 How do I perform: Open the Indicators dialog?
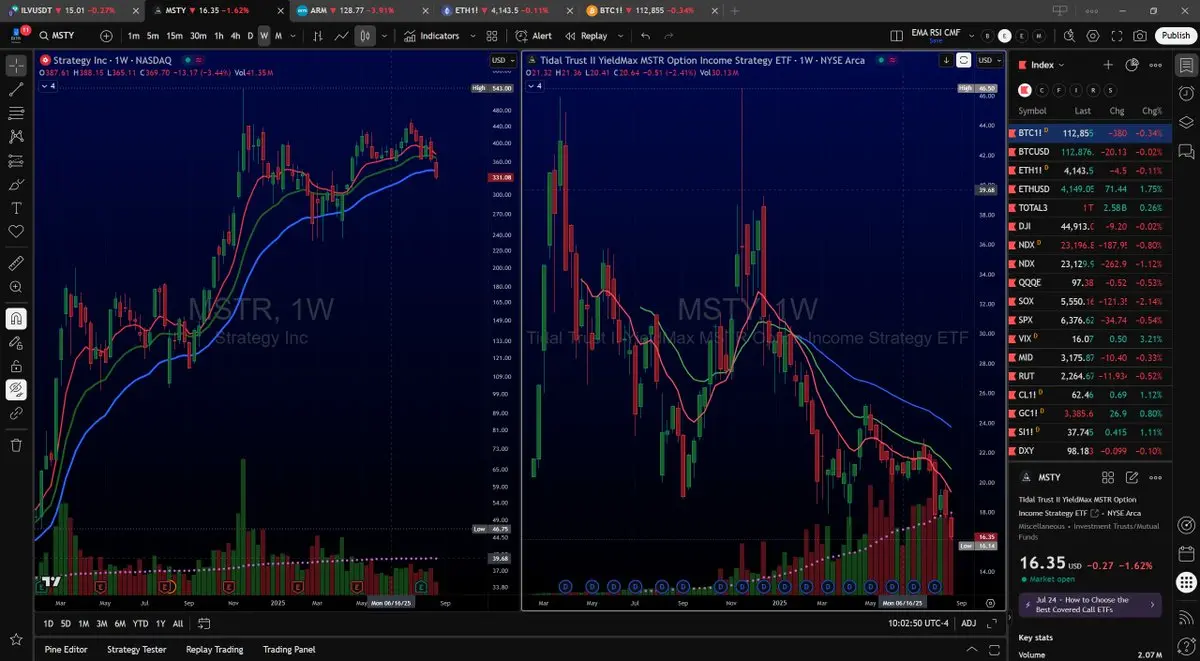[432, 35]
